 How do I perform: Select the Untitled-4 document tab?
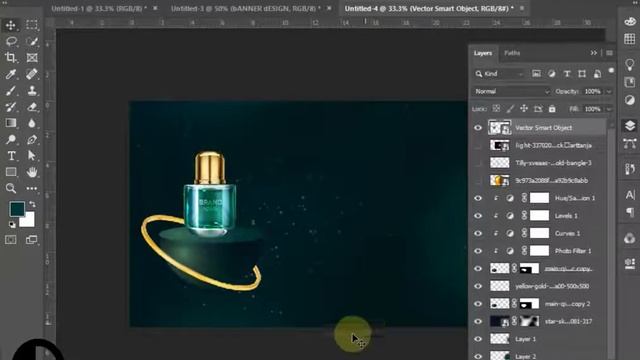point(429,8)
